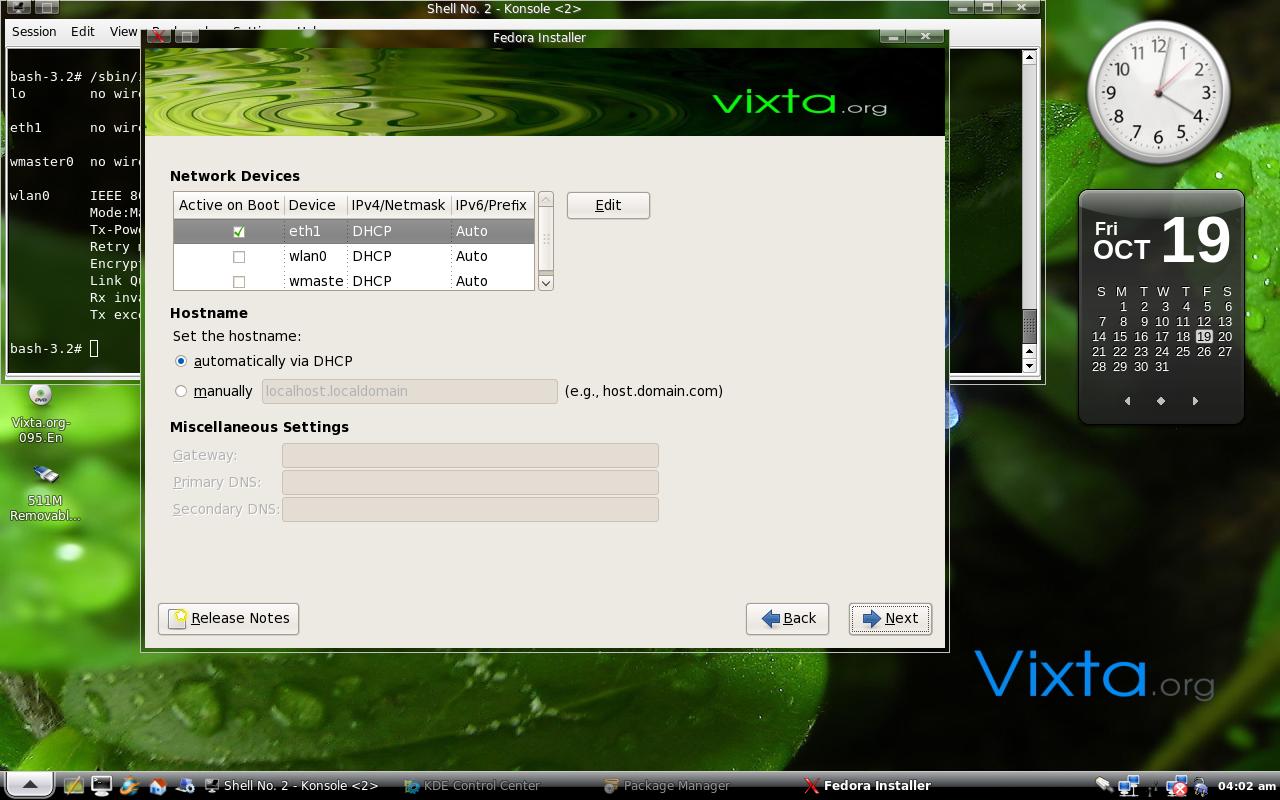
Task: Select the eth1 device row
Action: pos(354,231)
